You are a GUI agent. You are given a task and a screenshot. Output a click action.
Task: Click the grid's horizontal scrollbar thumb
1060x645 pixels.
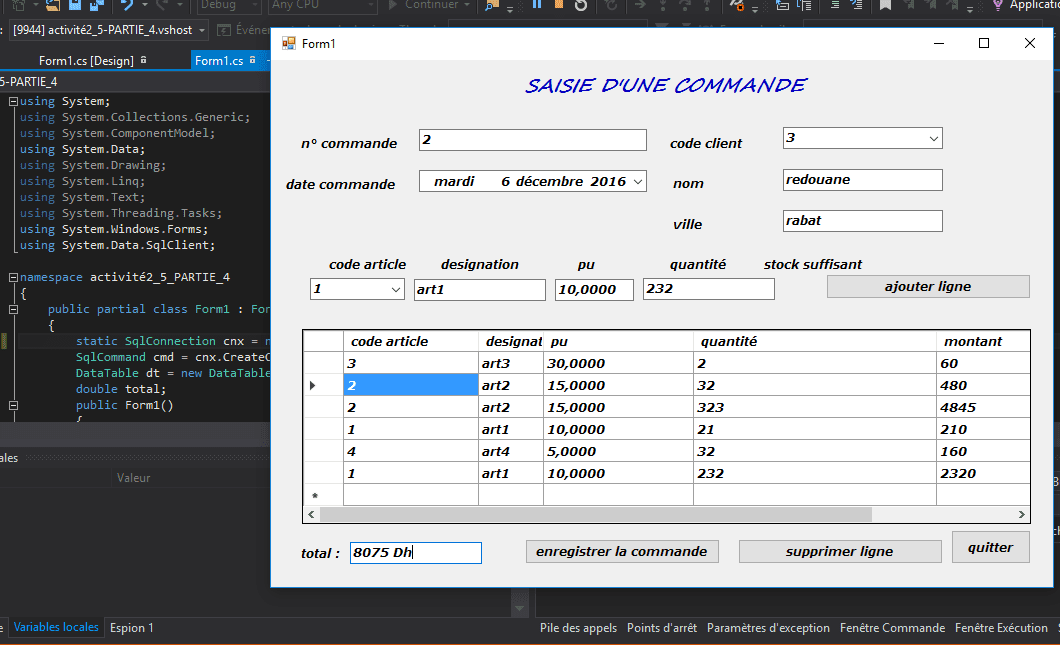pyautogui.click(x=595, y=514)
